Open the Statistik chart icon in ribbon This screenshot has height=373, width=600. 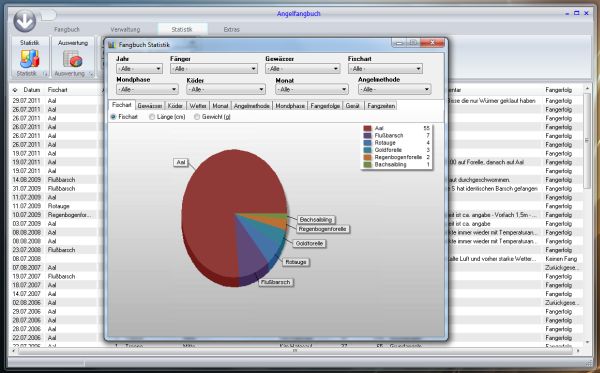pyautogui.click(x=29, y=59)
